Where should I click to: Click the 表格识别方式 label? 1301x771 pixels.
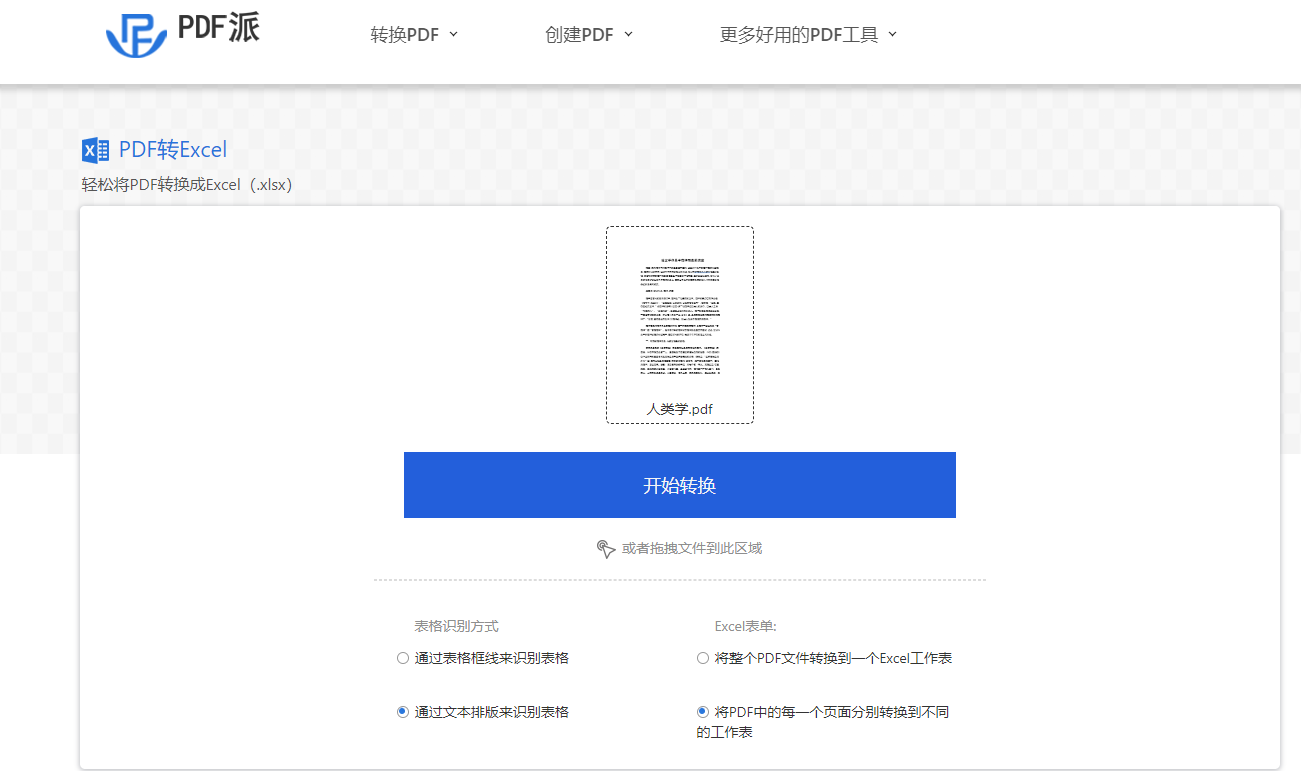(x=456, y=626)
